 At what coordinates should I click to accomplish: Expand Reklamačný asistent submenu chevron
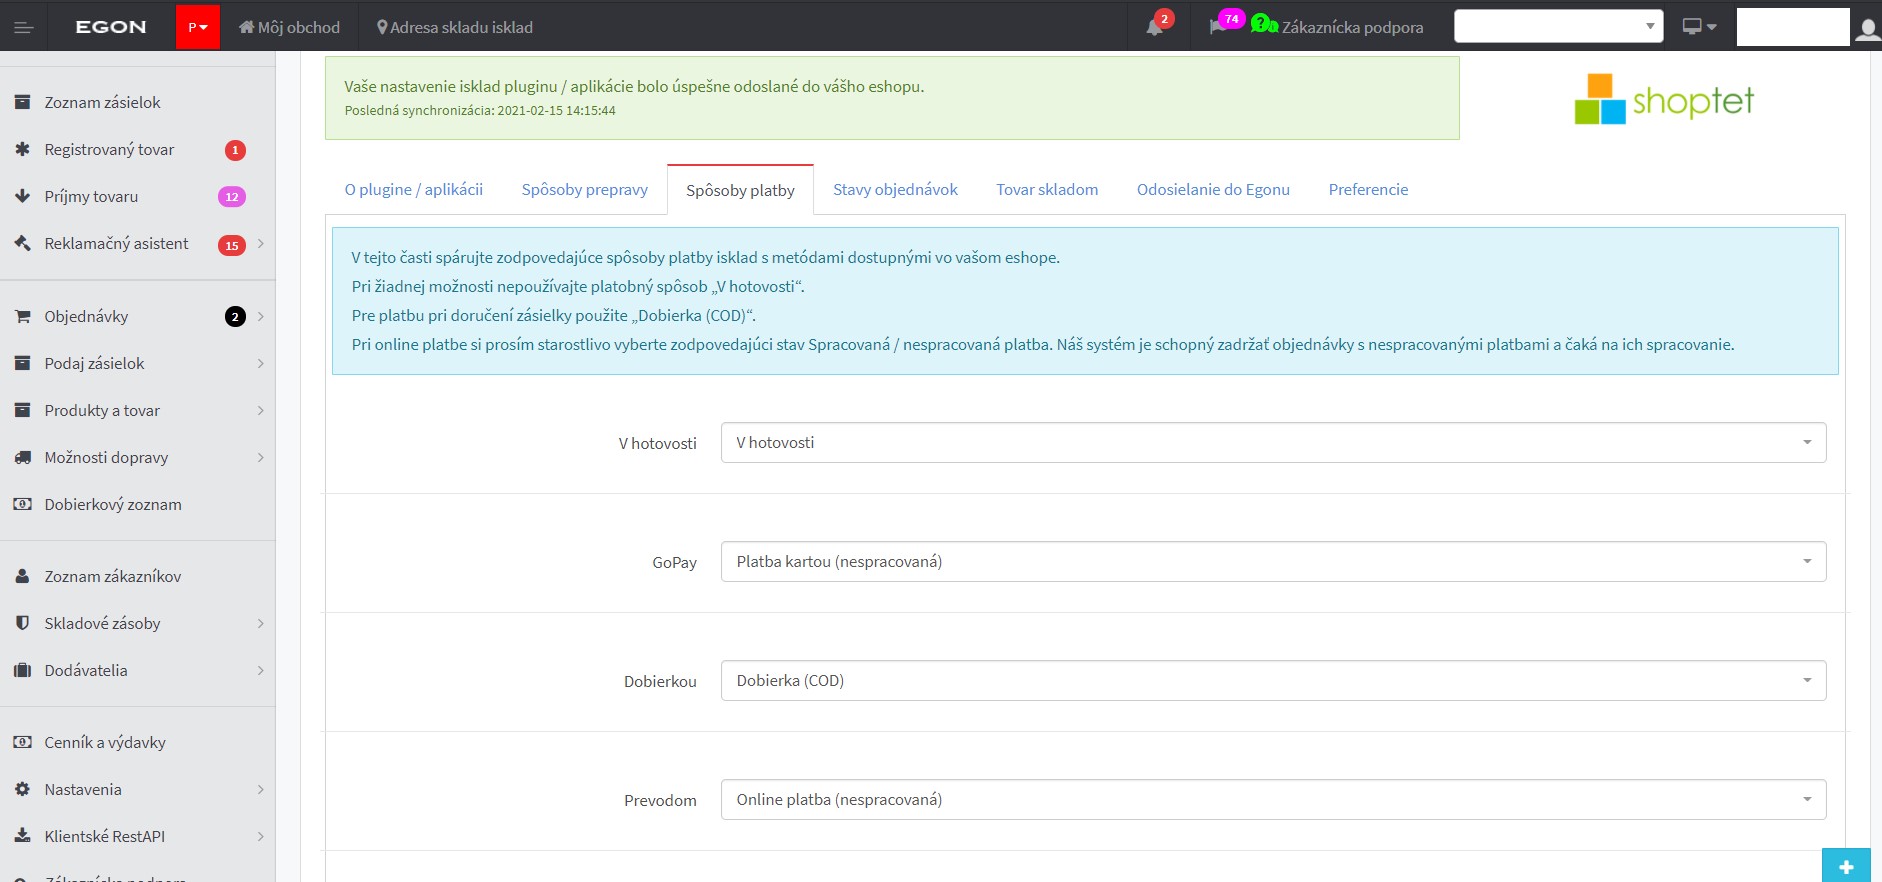pos(260,243)
